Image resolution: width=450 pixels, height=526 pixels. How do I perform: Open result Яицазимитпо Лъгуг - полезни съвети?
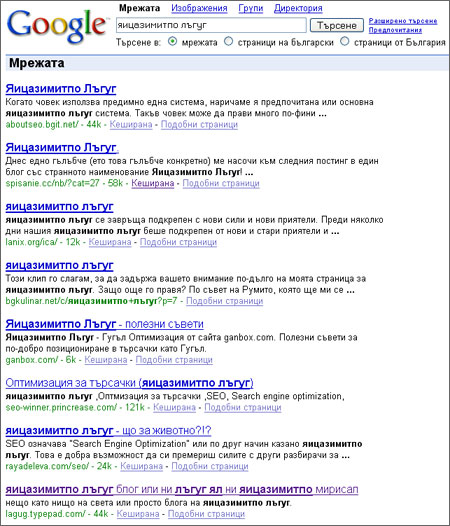(x=104, y=324)
